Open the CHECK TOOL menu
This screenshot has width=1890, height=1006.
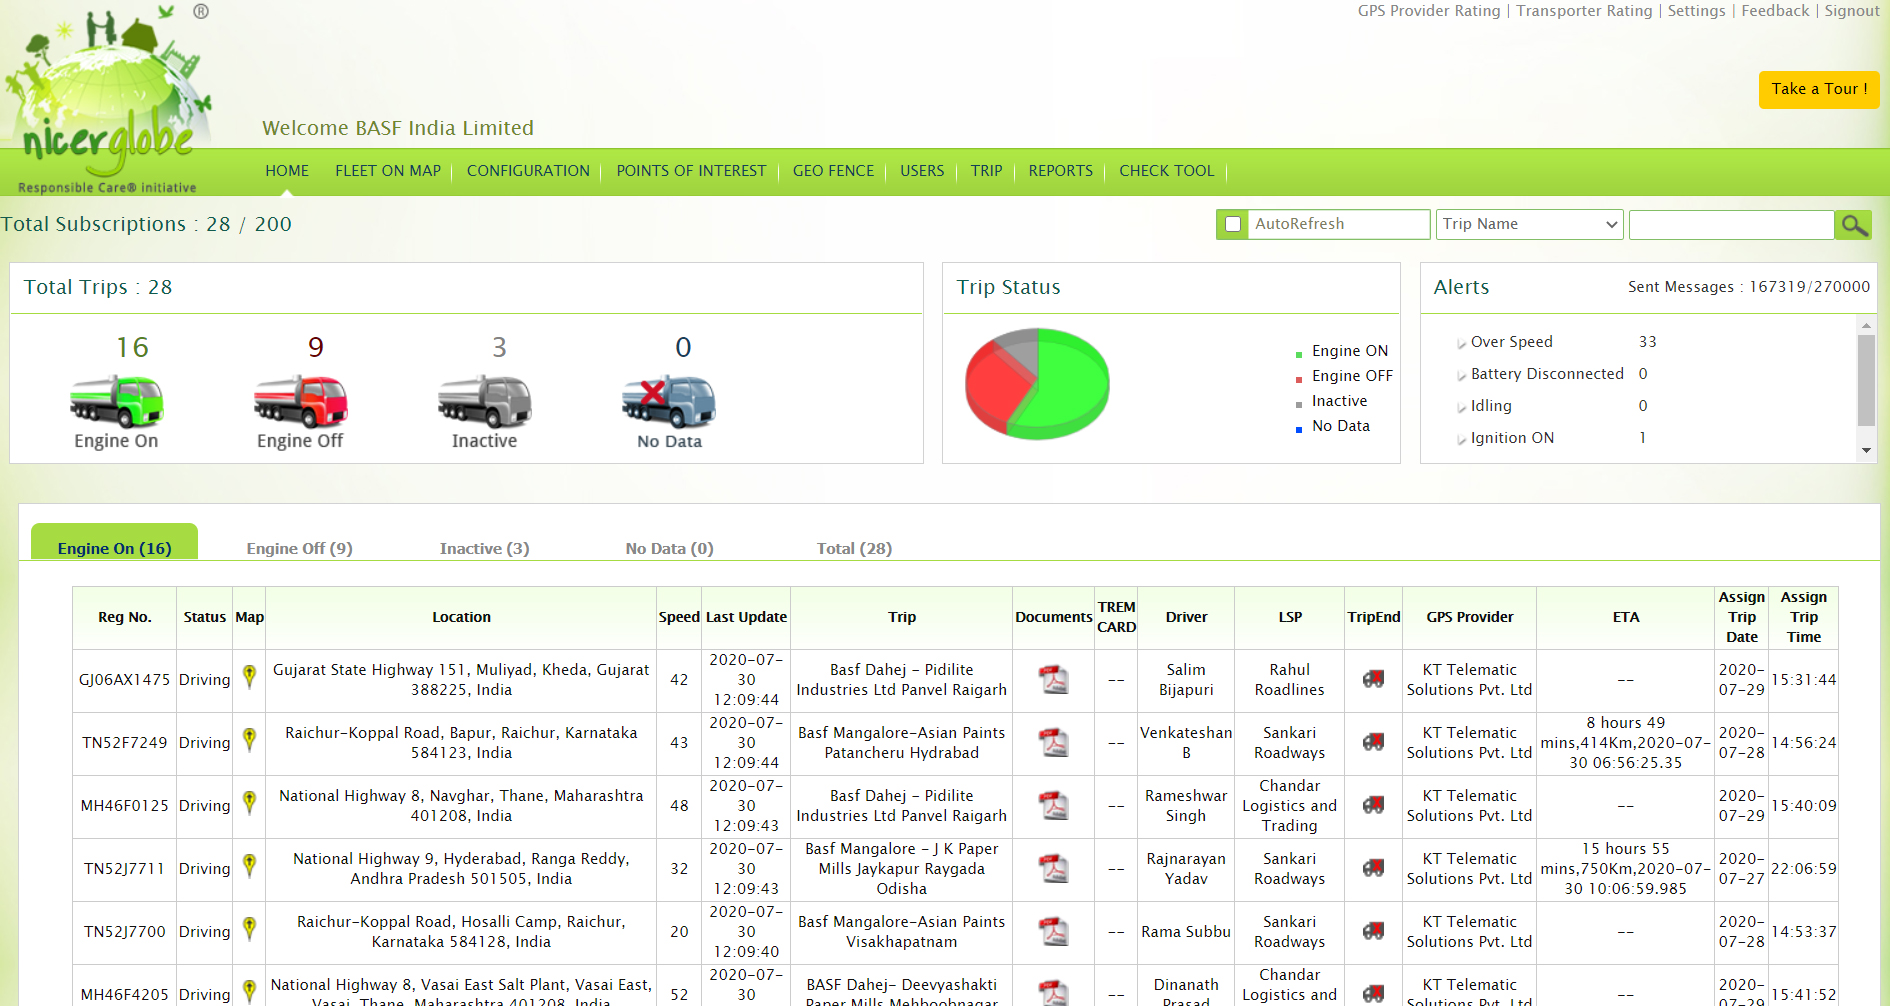(1167, 171)
